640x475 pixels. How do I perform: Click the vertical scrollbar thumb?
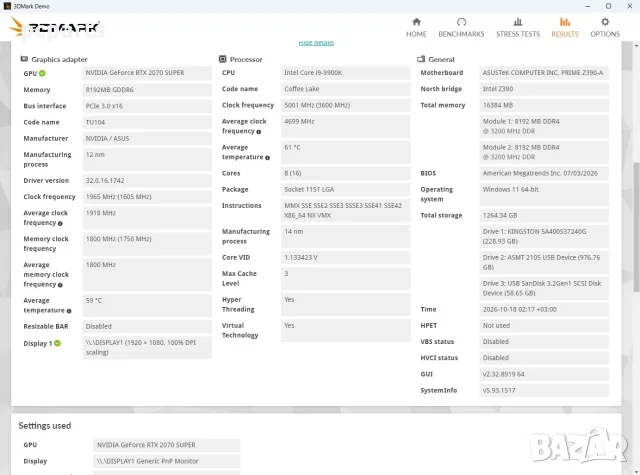[x=636, y=227]
